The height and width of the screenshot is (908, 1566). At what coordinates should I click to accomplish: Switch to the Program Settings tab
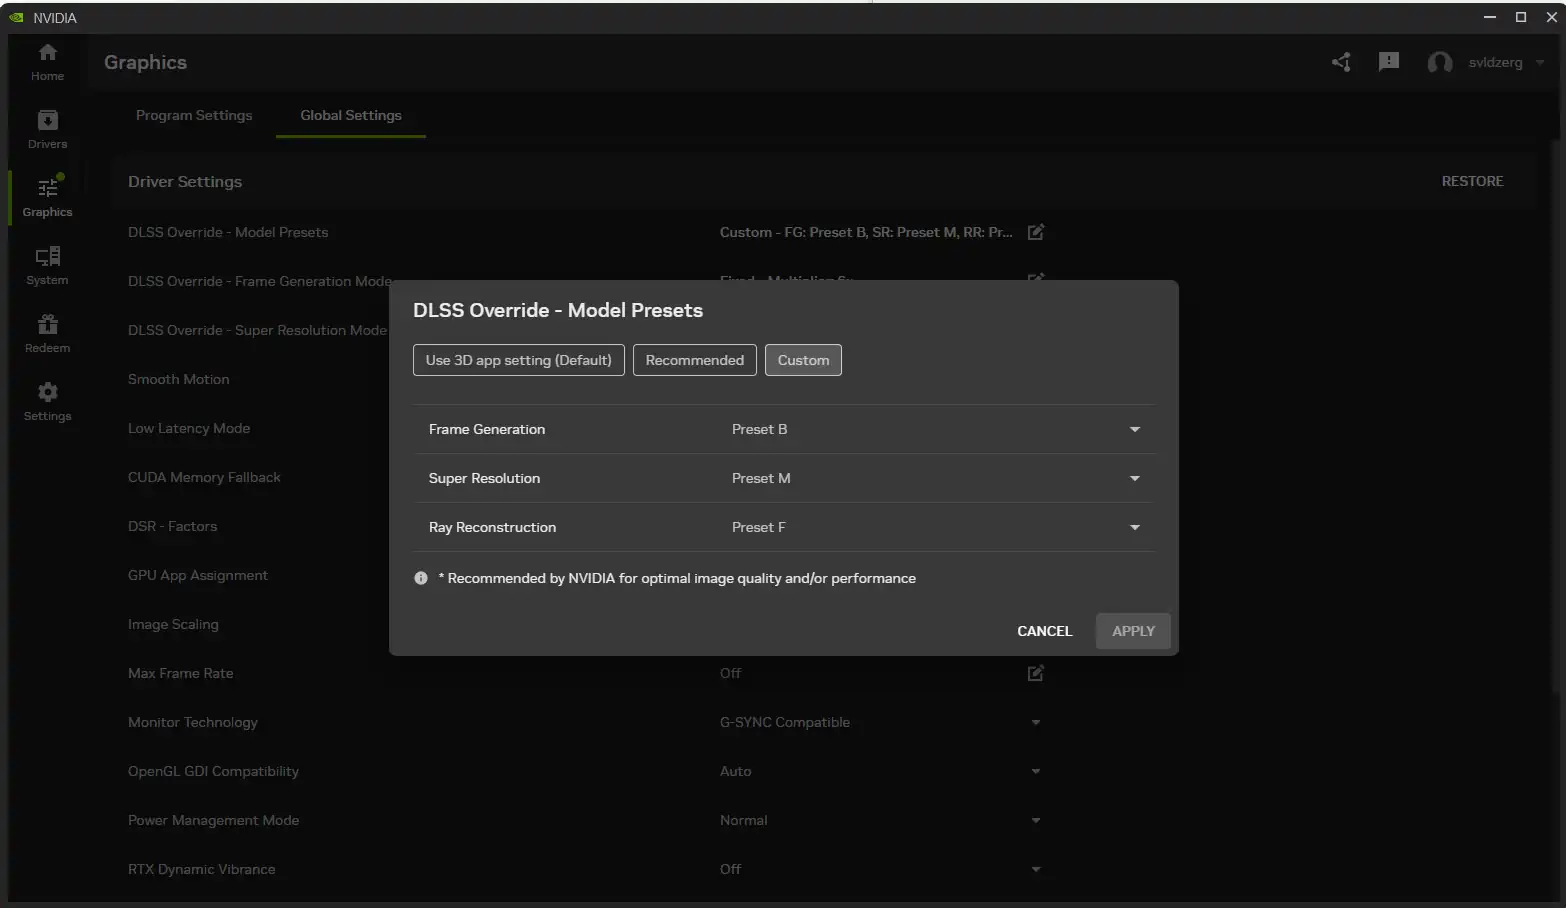pyautogui.click(x=194, y=115)
